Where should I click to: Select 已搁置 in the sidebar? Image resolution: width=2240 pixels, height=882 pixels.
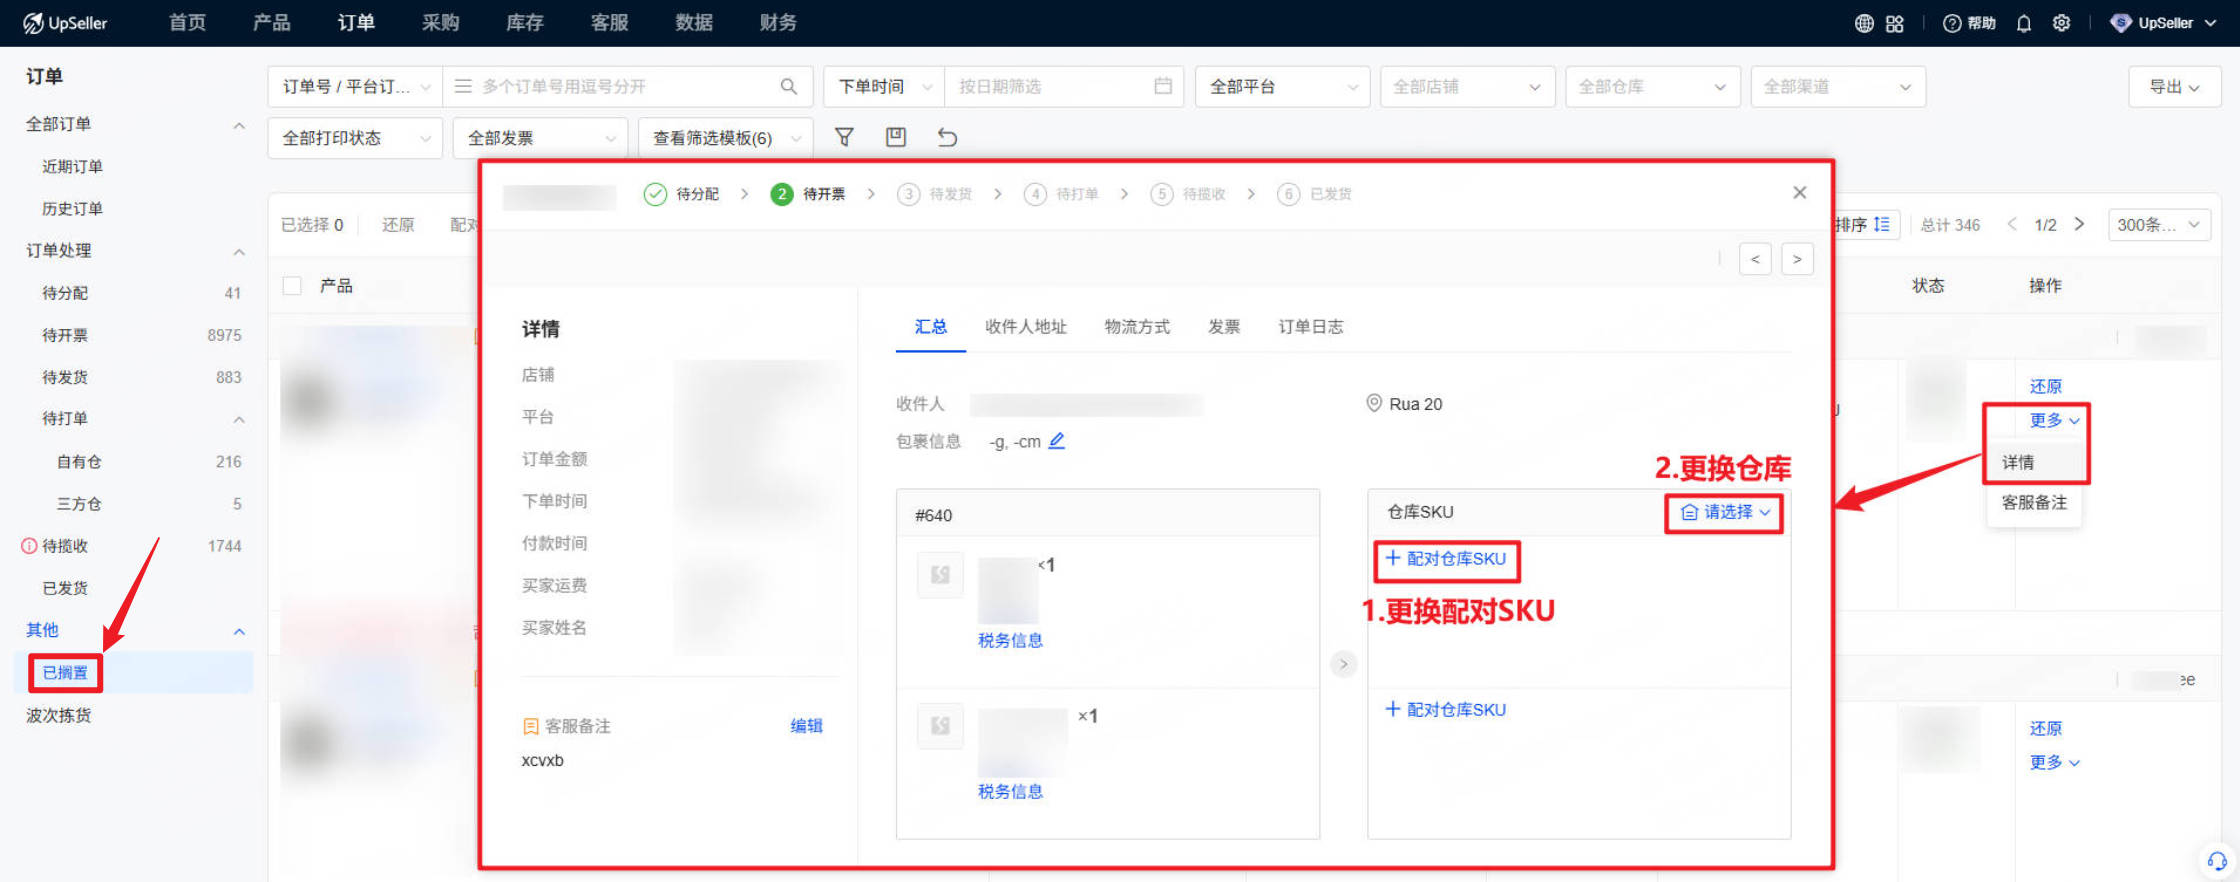pos(65,673)
